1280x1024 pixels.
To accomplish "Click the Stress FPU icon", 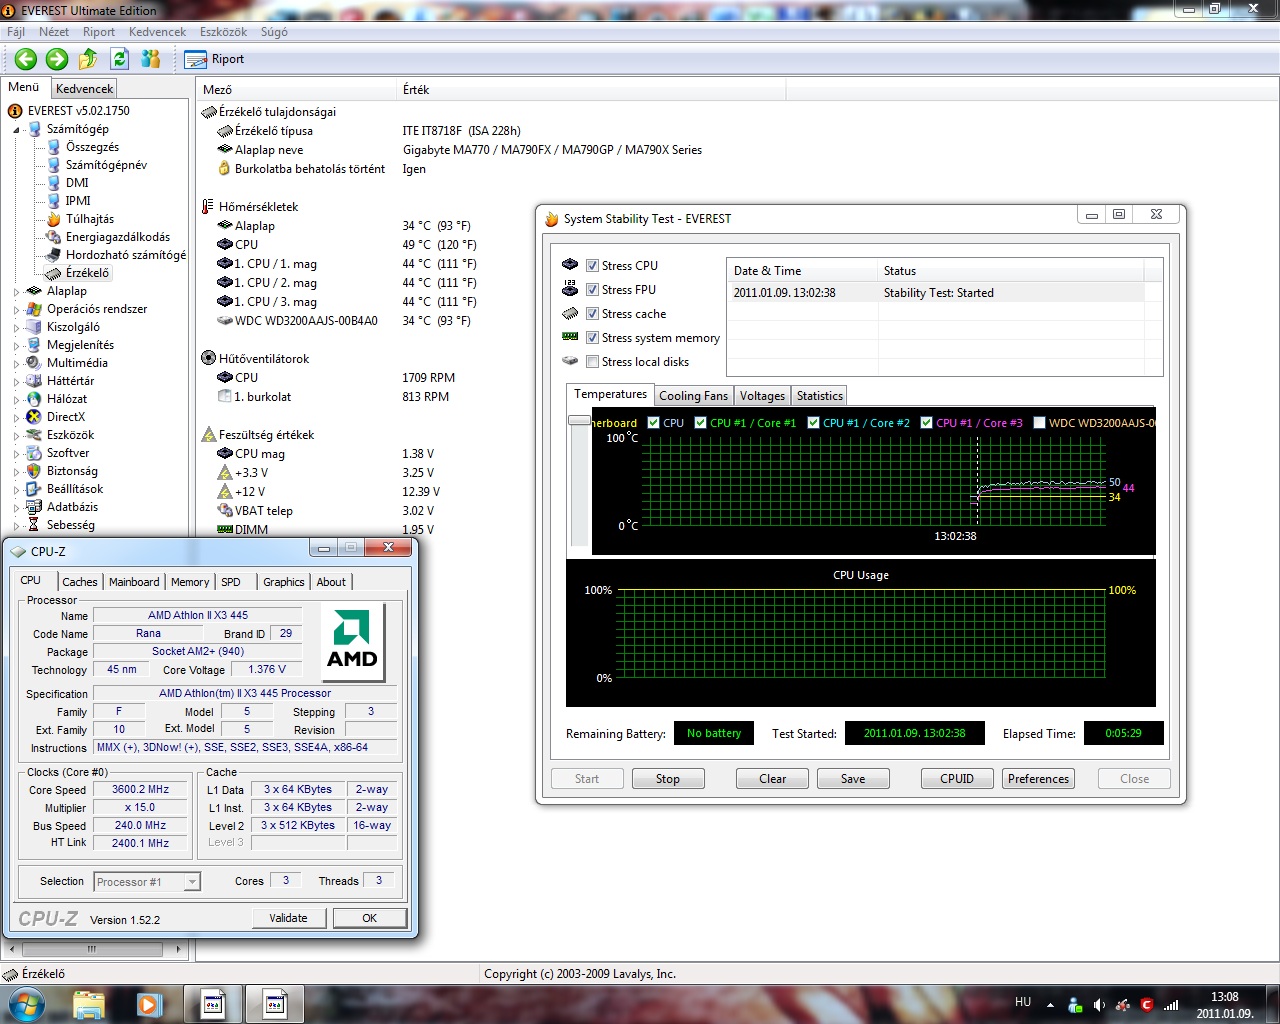I will click(x=570, y=289).
